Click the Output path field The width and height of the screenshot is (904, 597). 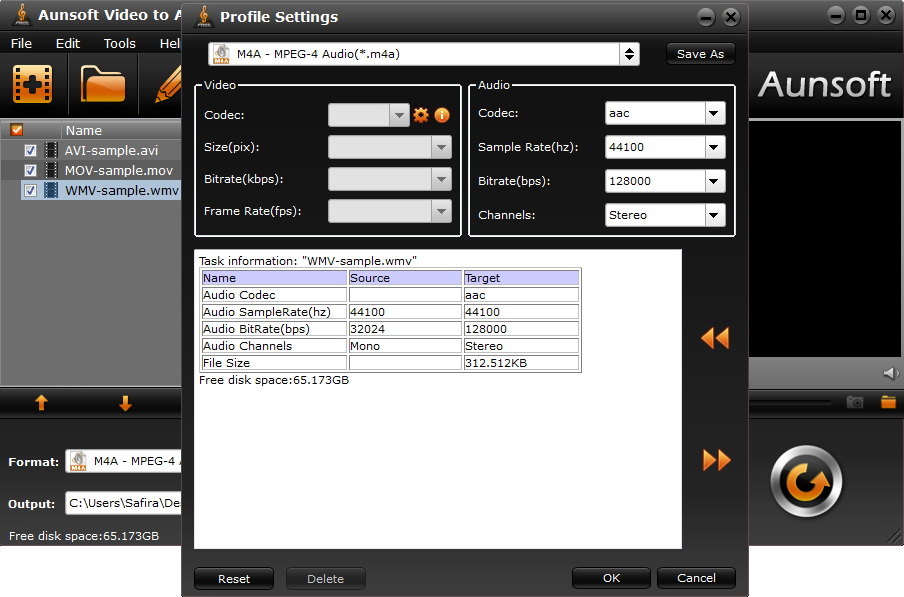[123, 503]
